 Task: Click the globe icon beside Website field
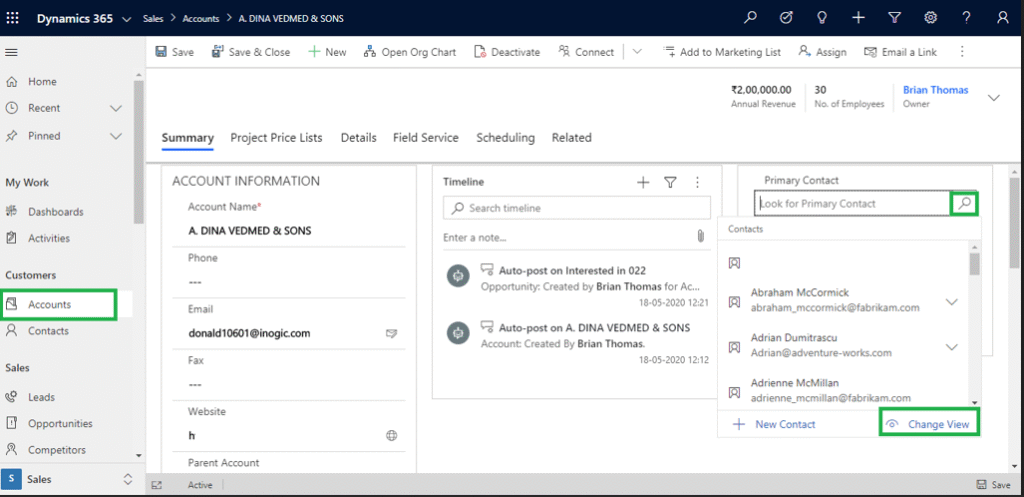(392, 436)
